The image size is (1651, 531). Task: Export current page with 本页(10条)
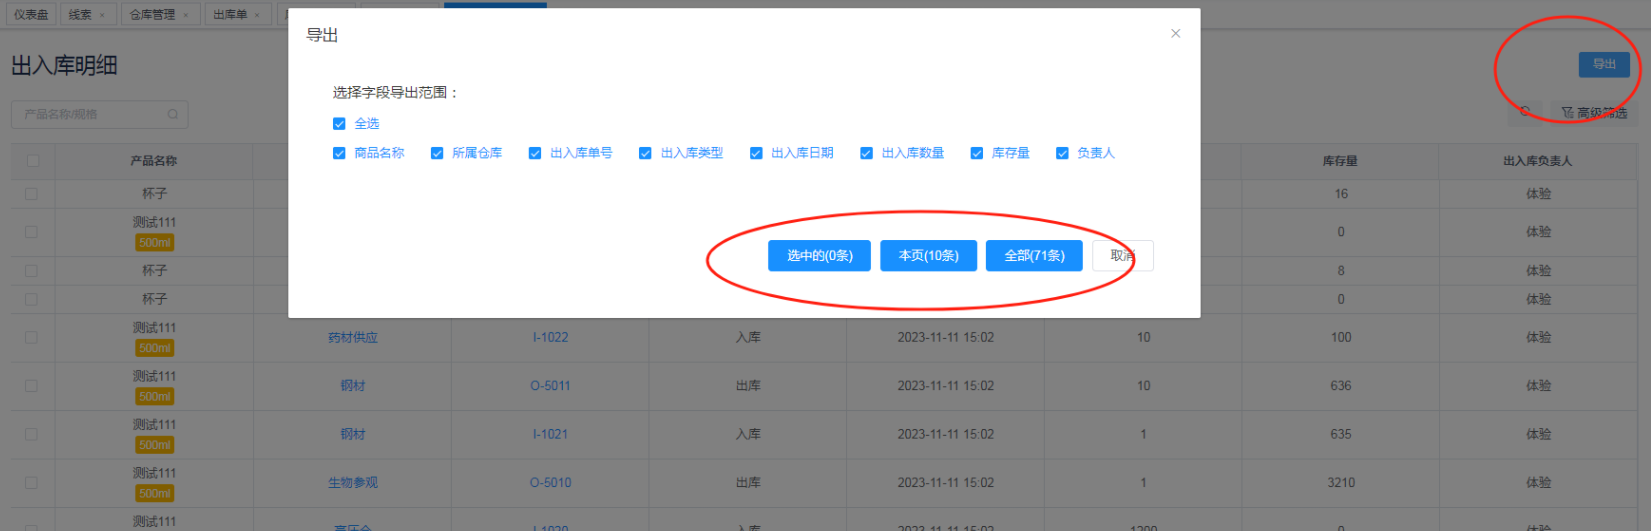(x=928, y=256)
